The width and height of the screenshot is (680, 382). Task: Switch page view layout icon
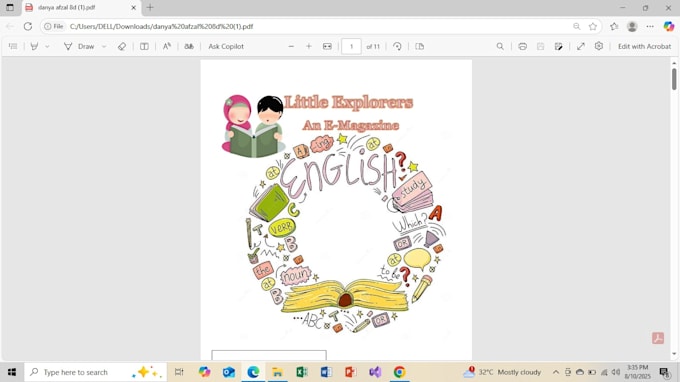coord(419,46)
